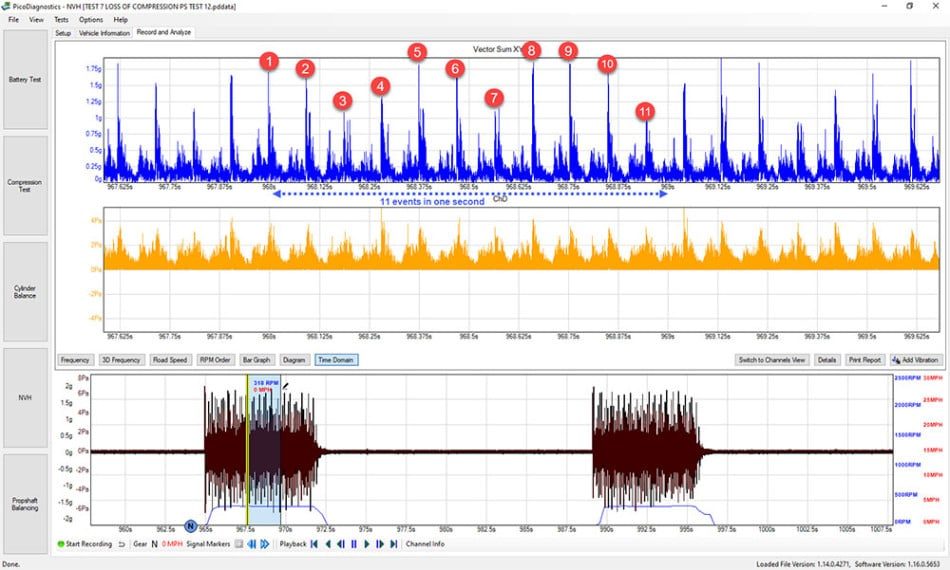Switch to Frequency view
Viewport: 950px width, 570px height.
75,360
